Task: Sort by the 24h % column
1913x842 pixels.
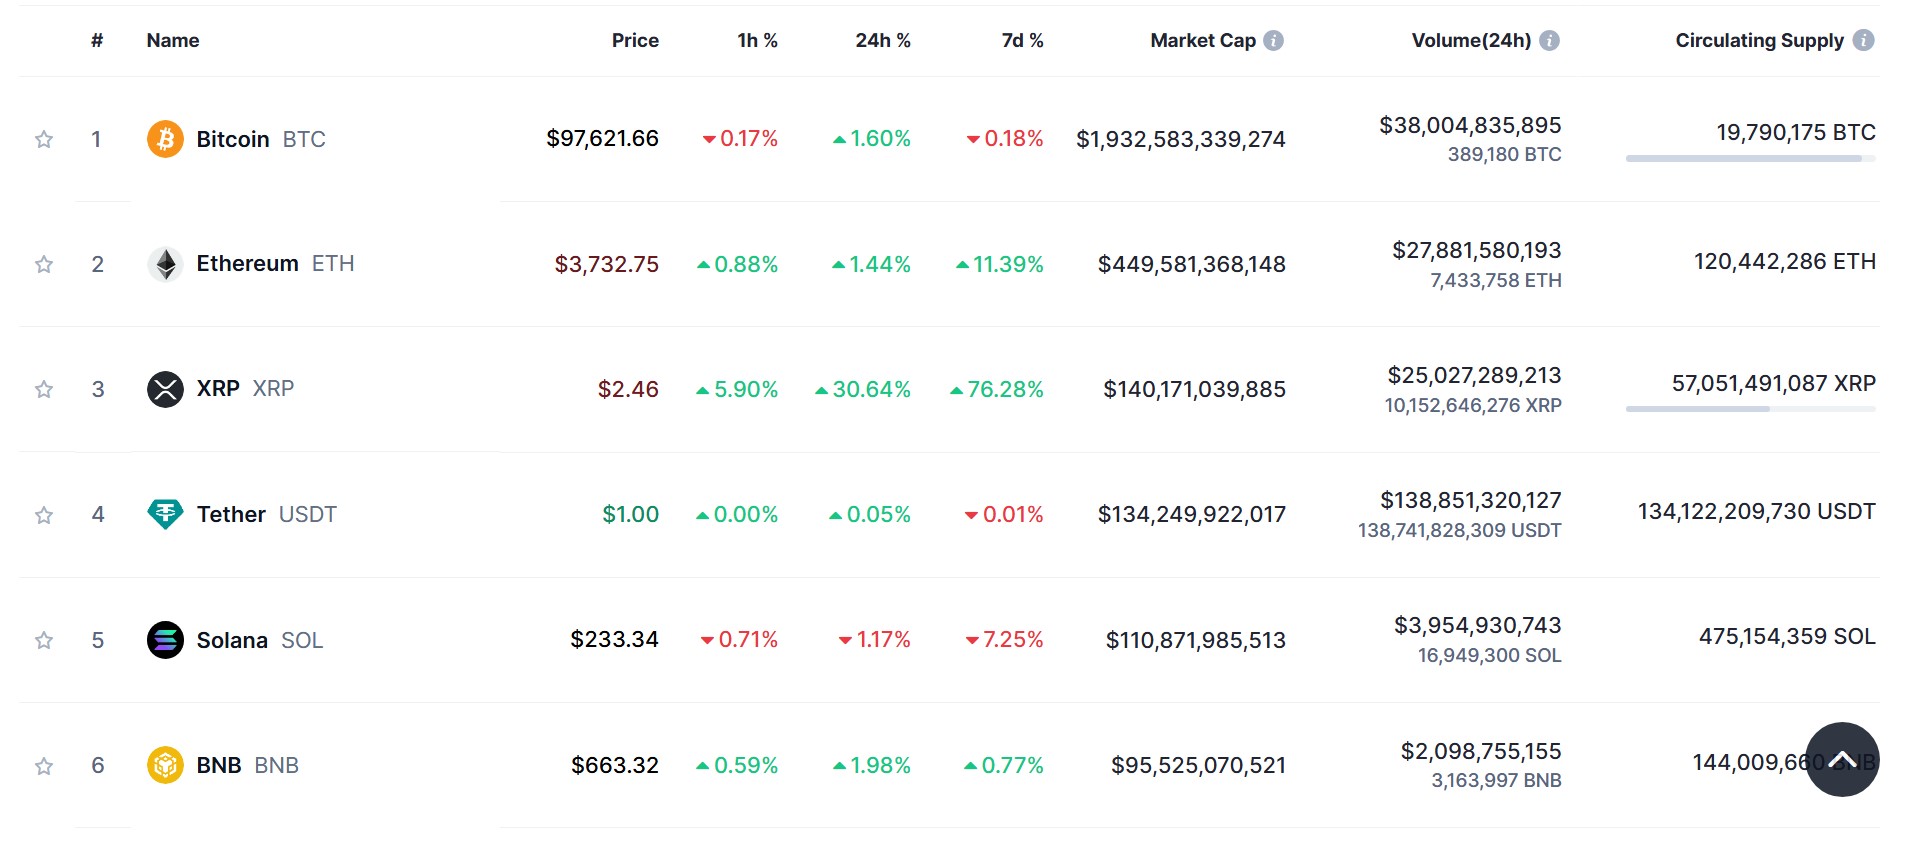Action: point(882,41)
